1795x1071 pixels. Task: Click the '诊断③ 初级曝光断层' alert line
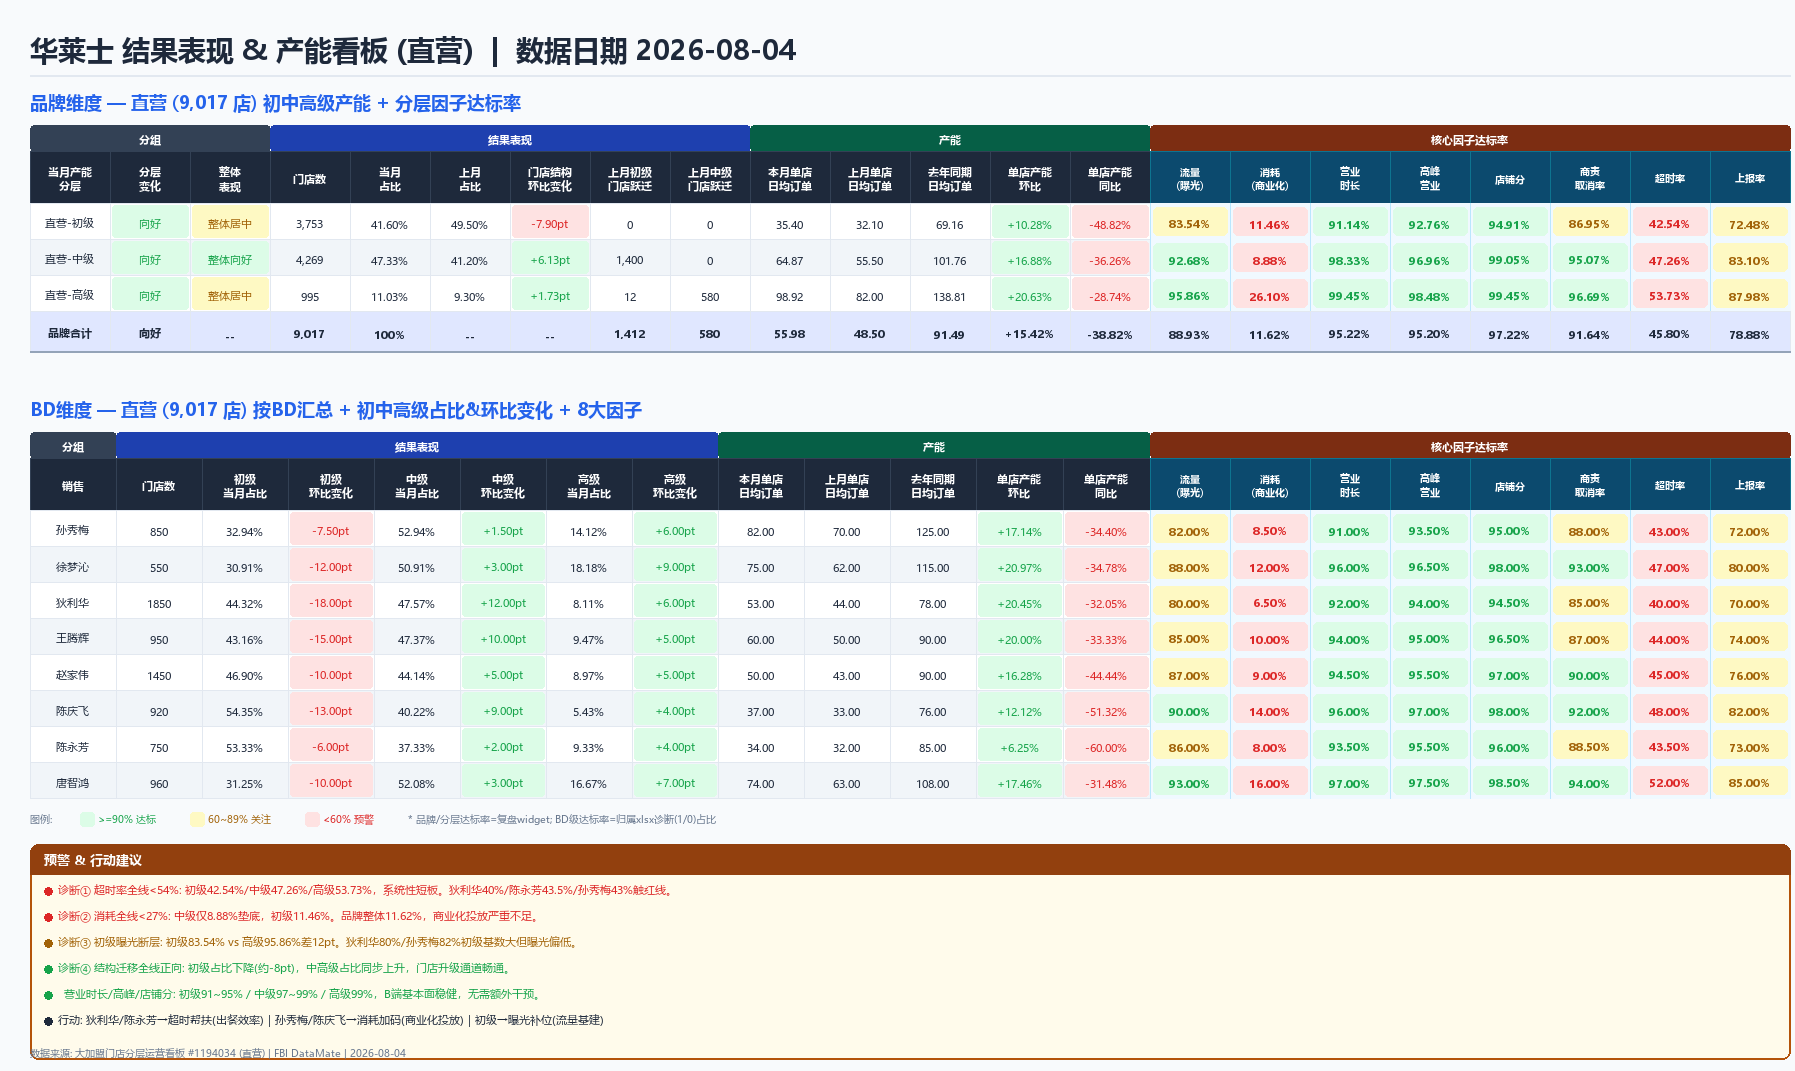(312, 942)
